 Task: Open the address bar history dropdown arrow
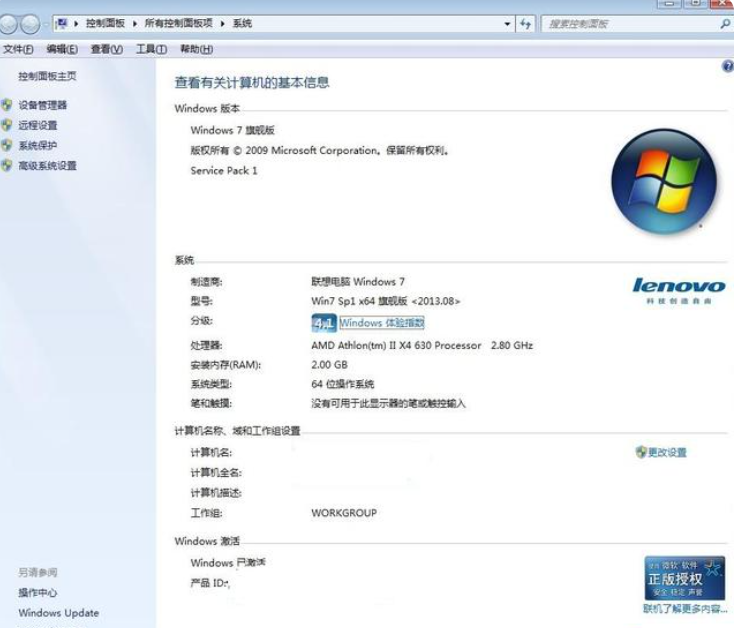(x=508, y=23)
